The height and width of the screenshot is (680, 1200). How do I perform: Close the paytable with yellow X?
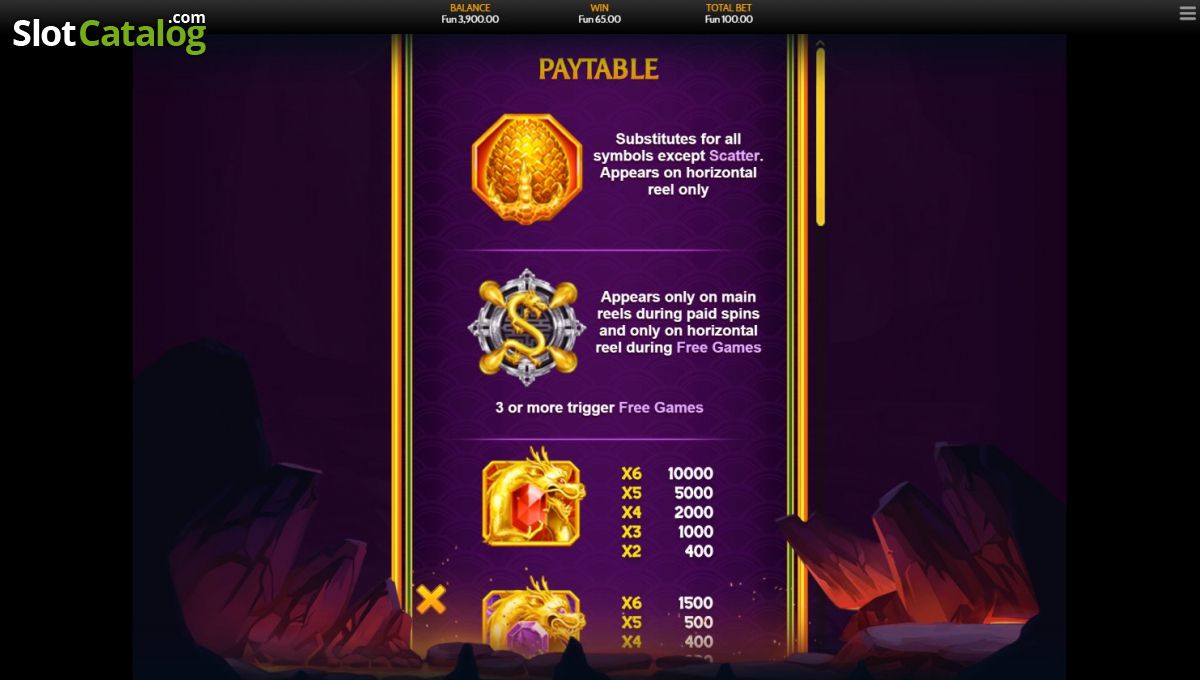coord(431,600)
